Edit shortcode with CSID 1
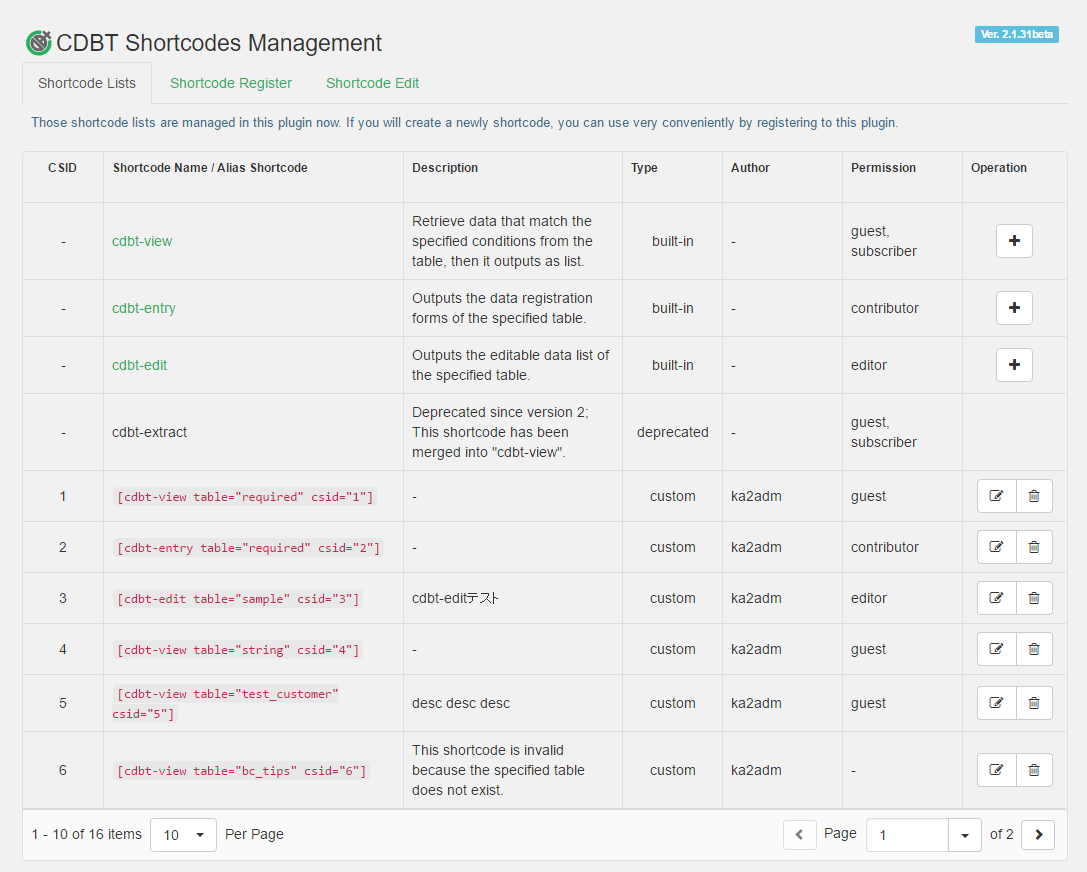 996,496
